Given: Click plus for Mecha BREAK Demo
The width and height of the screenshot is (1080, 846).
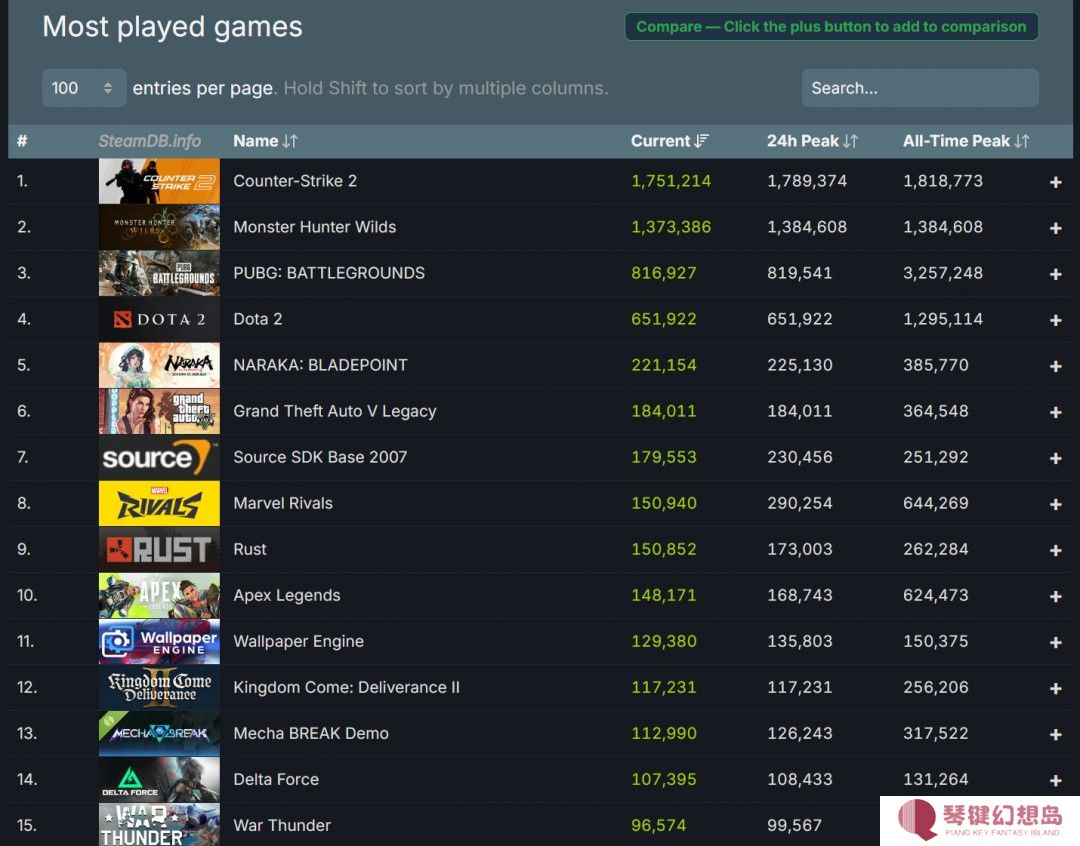Looking at the screenshot, I should 1055,734.
